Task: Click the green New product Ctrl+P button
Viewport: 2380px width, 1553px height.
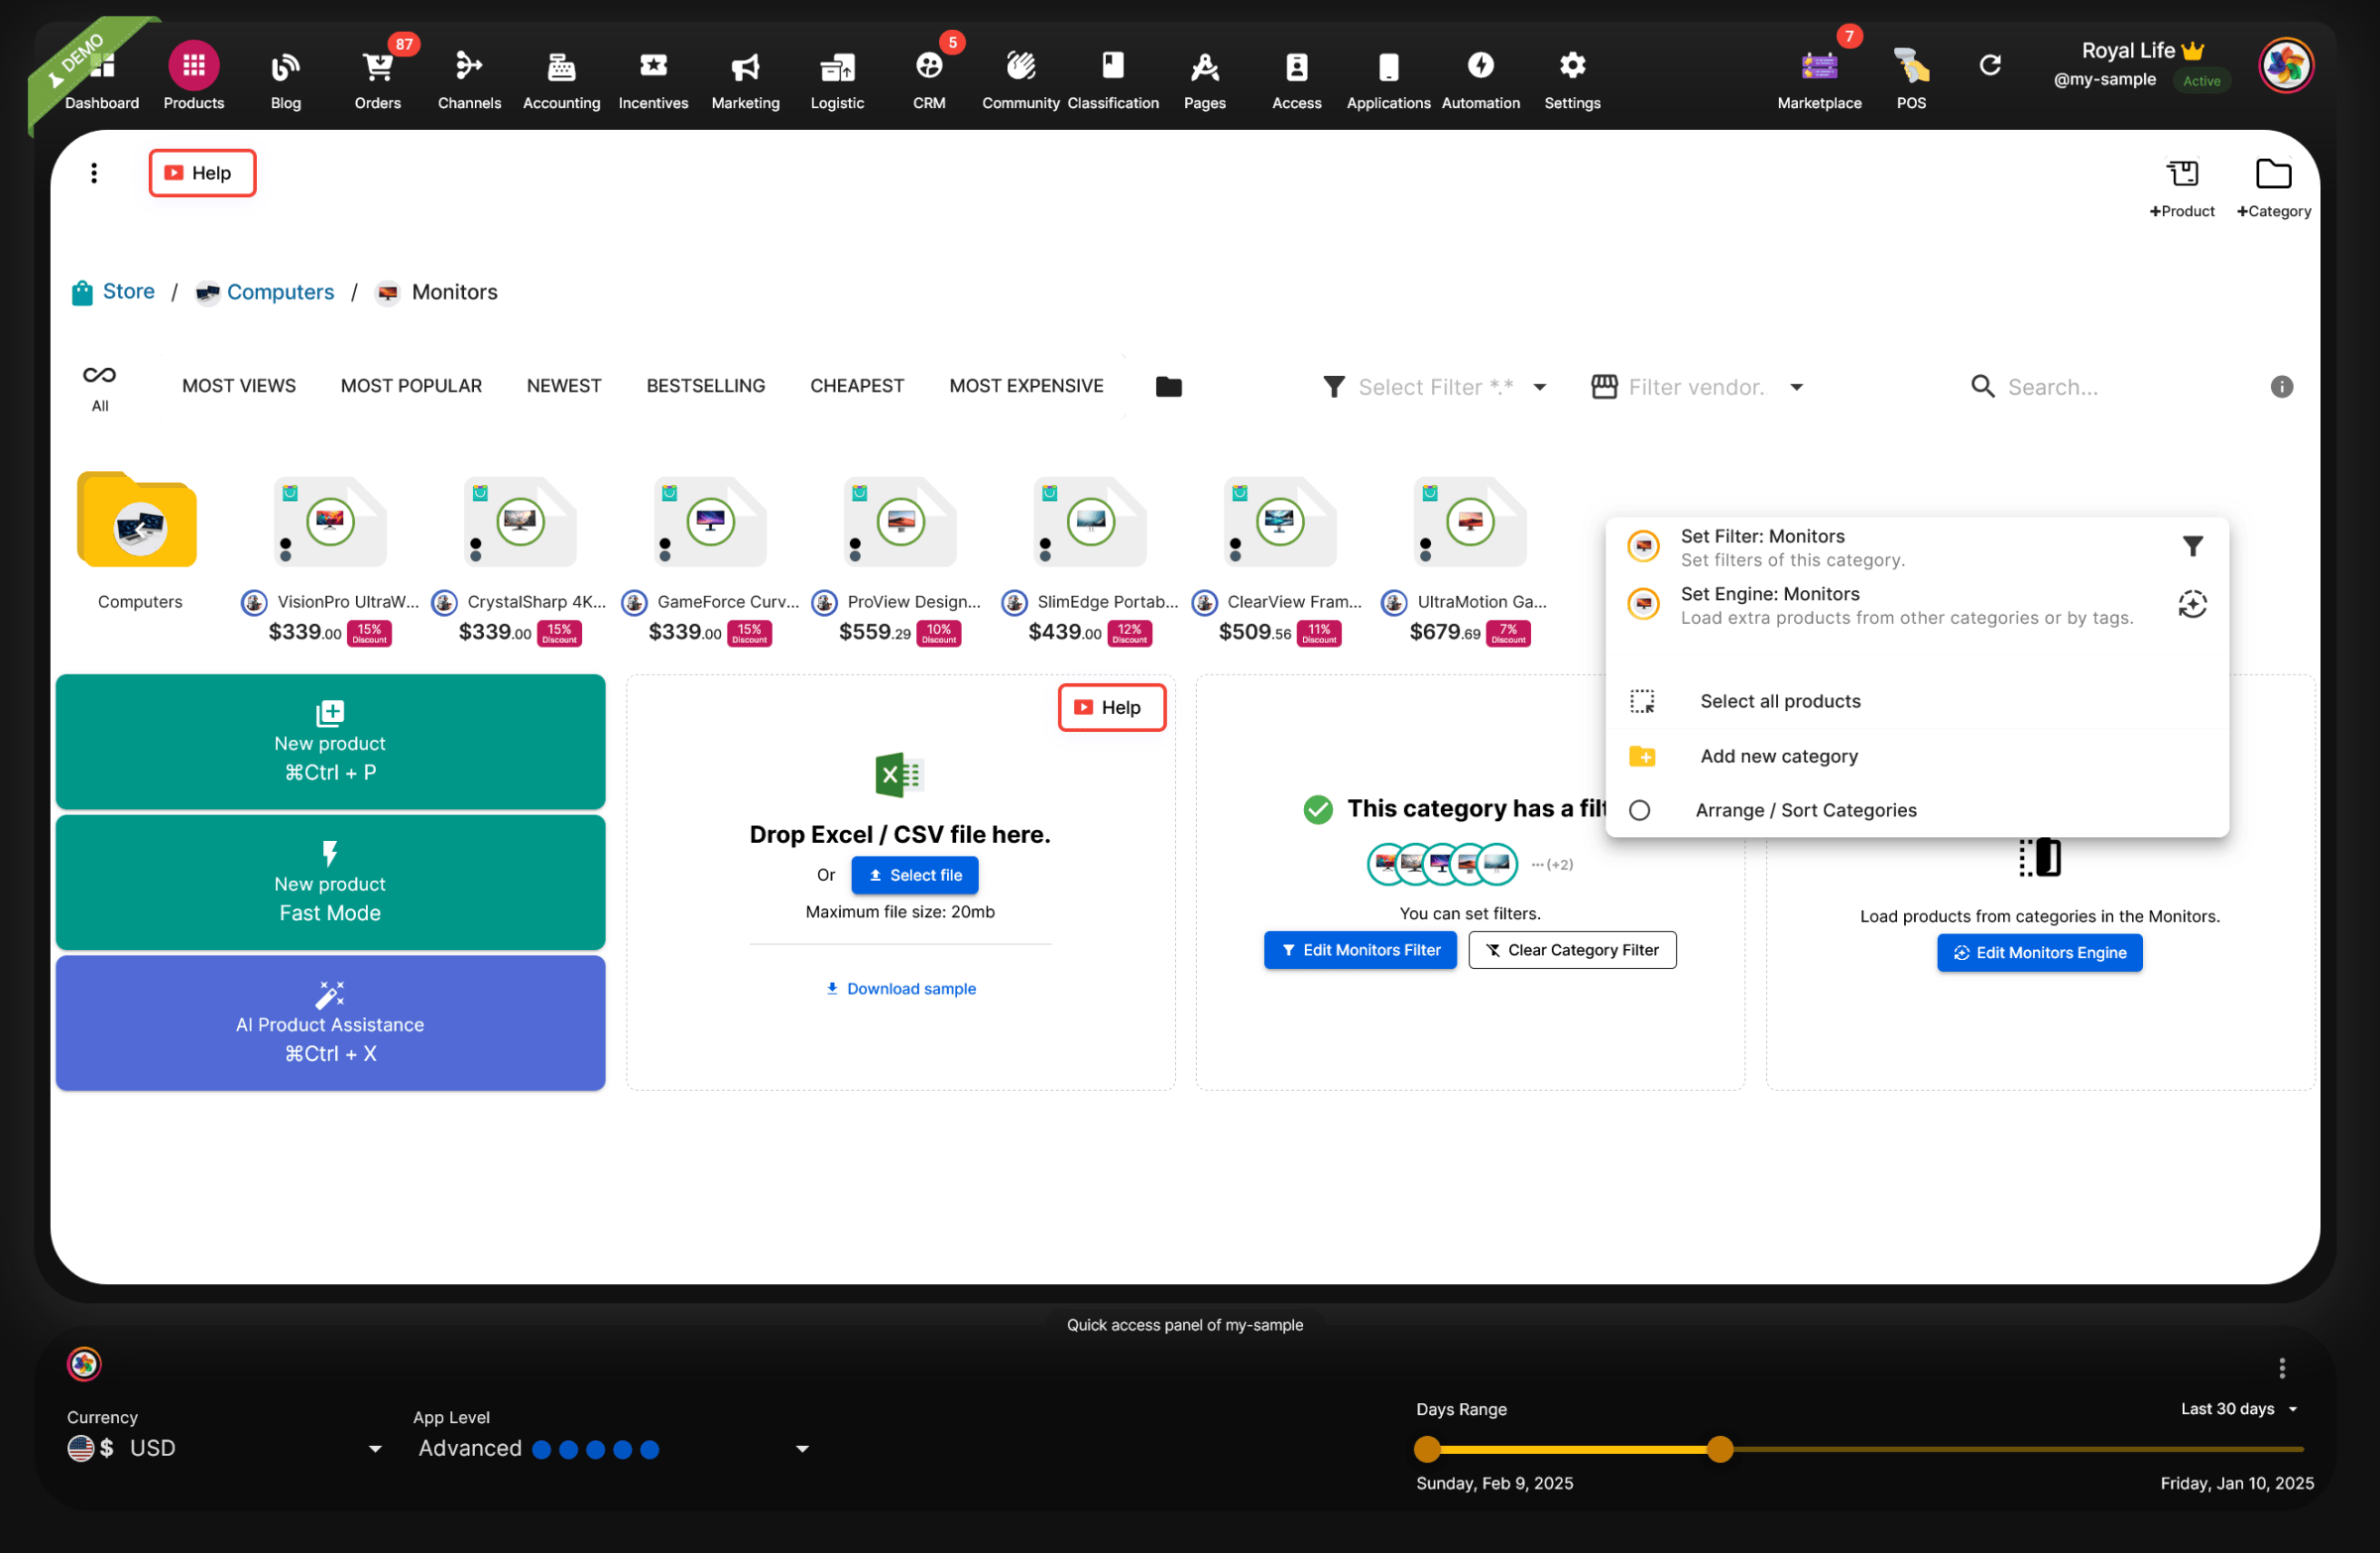Action: point(330,741)
